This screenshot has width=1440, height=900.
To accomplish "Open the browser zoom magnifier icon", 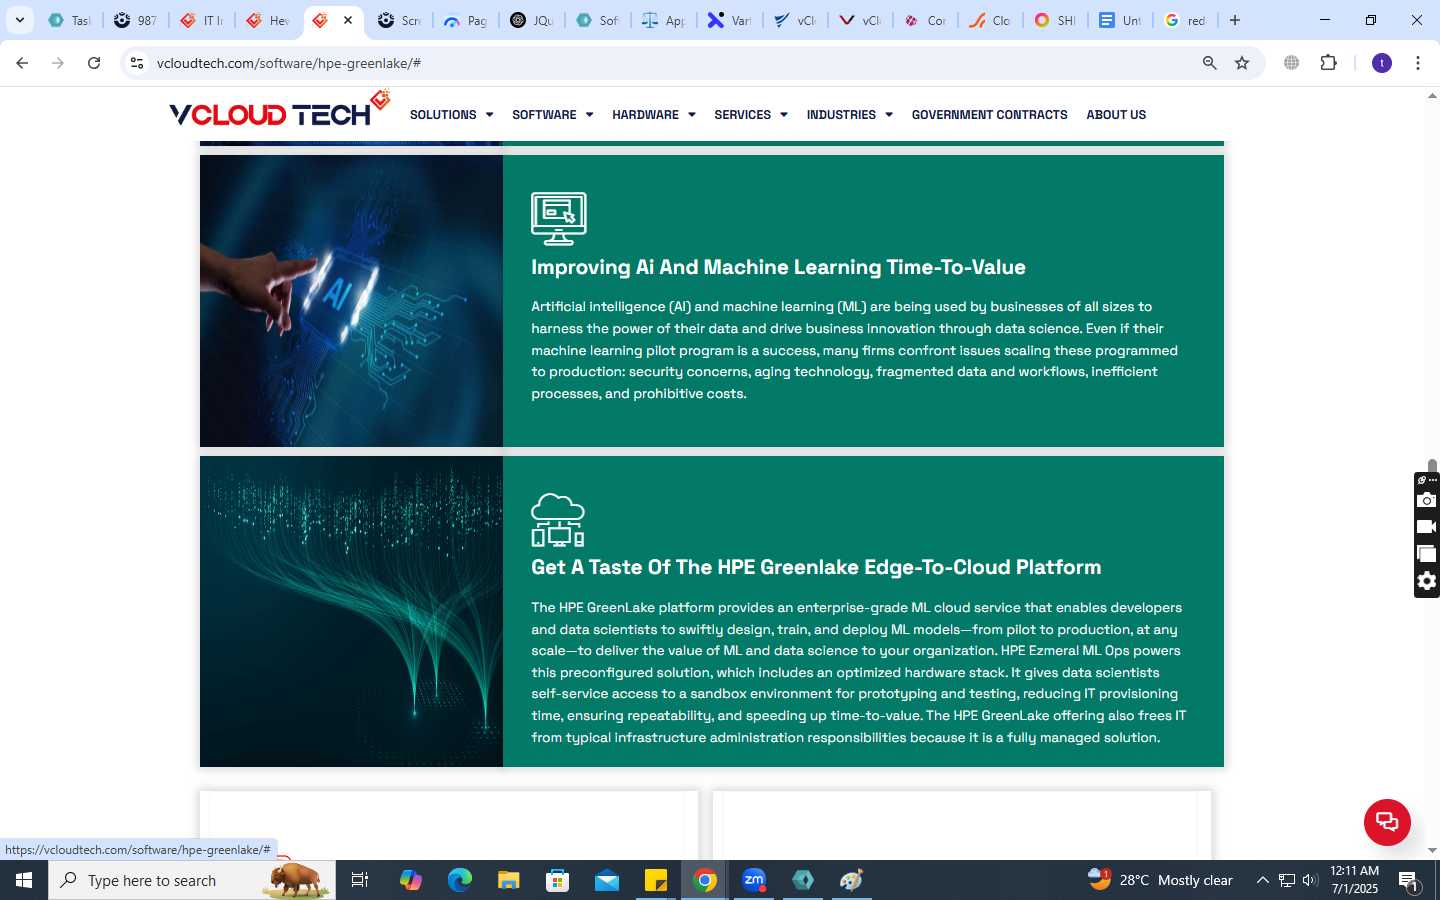I will (1210, 63).
